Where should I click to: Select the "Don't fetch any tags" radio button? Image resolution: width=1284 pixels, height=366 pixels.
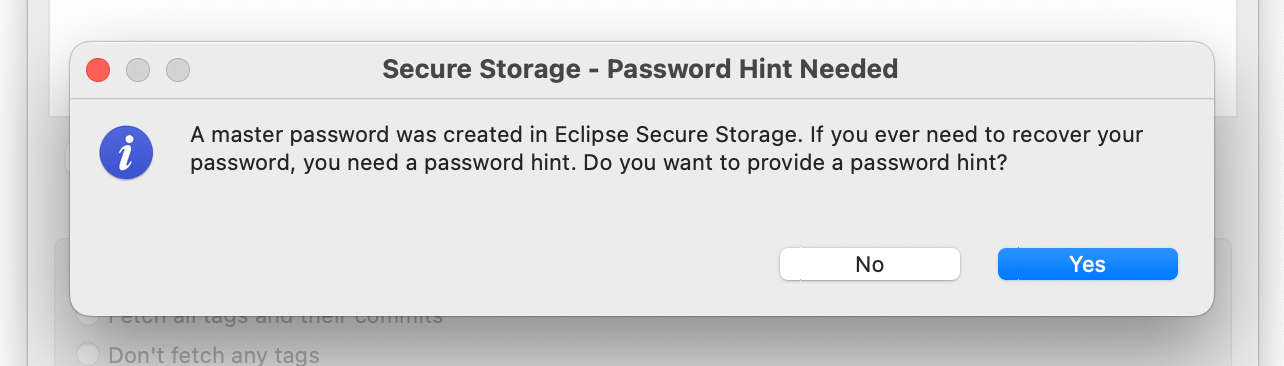pos(89,354)
